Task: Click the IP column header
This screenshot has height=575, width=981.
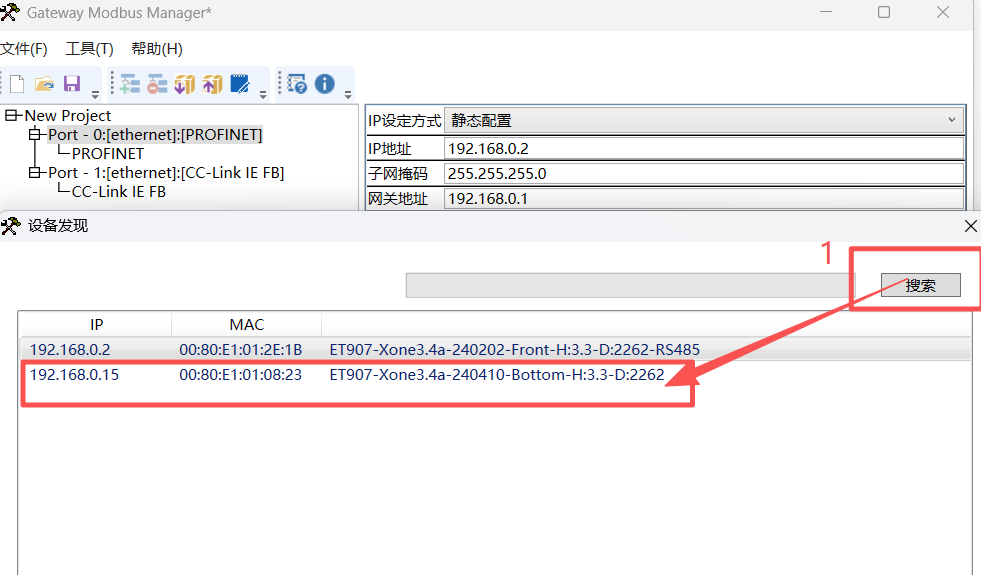Action: 96,325
